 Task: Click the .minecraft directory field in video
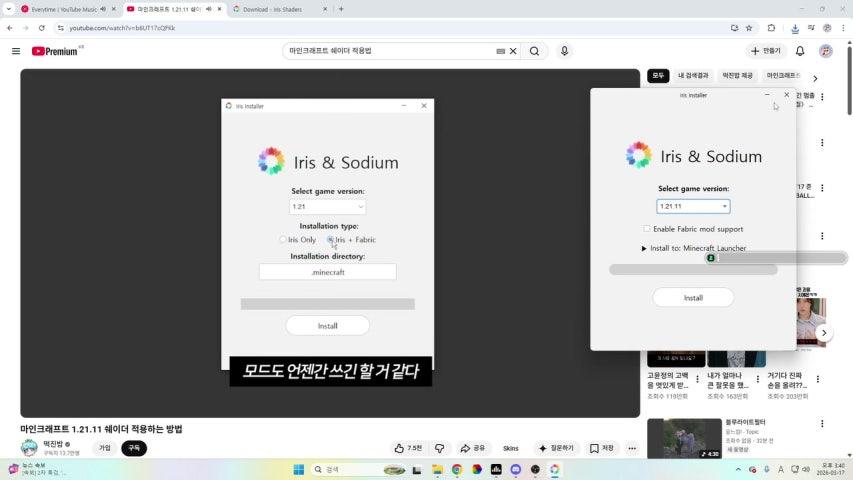click(327, 272)
